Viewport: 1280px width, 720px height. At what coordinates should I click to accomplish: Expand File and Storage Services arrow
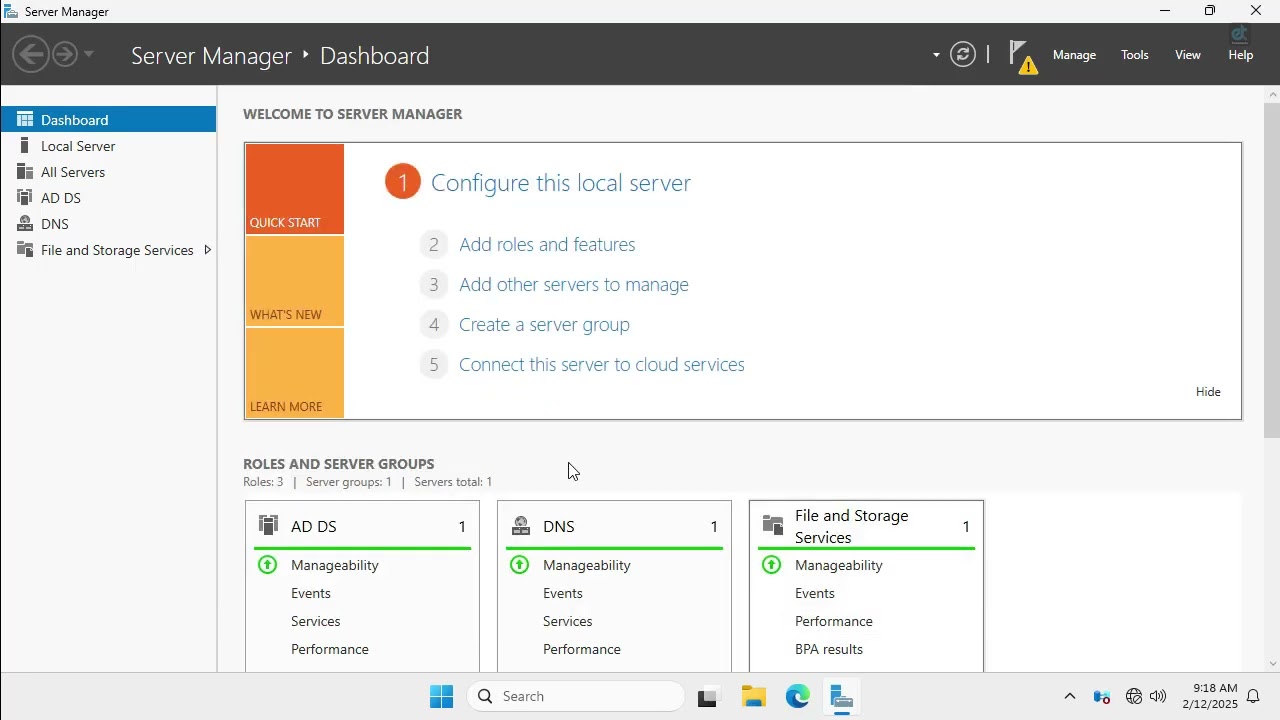(207, 250)
